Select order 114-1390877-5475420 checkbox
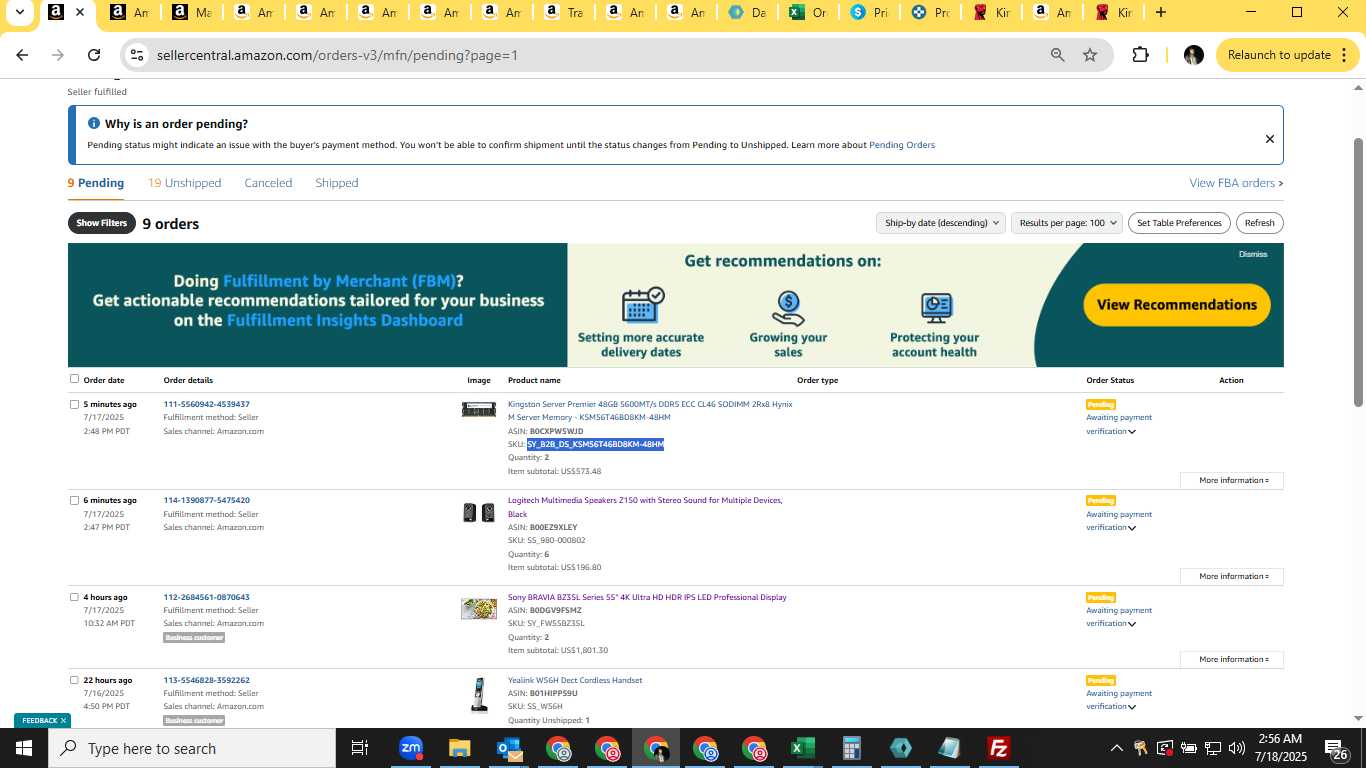Image resolution: width=1366 pixels, height=768 pixels. point(74,500)
